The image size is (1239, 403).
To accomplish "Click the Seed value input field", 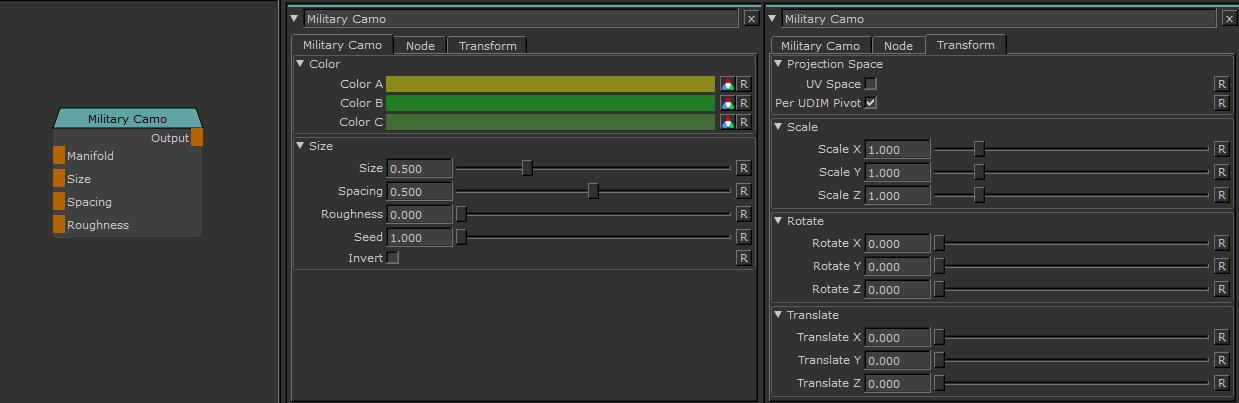I will coord(419,238).
